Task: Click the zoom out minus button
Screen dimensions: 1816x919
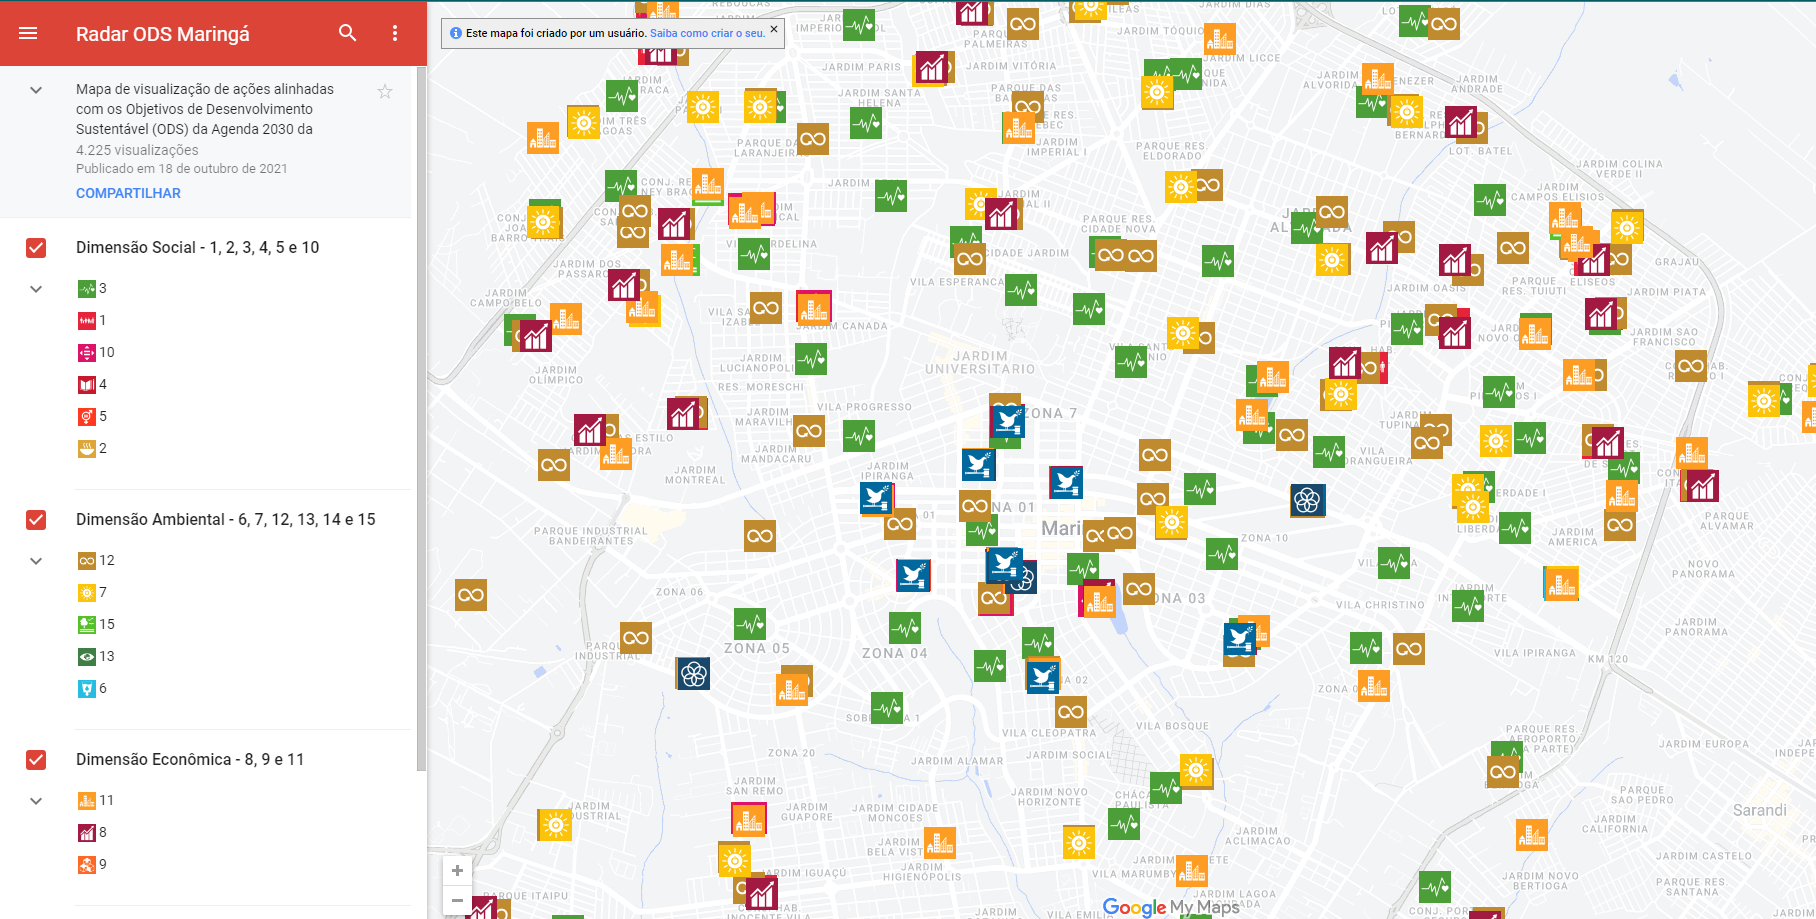Action: point(457,900)
